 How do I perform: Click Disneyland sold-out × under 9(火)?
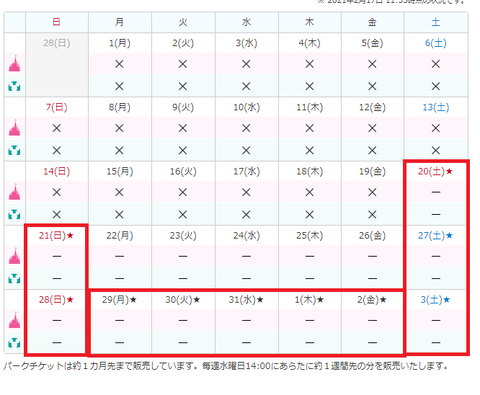(183, 128)
